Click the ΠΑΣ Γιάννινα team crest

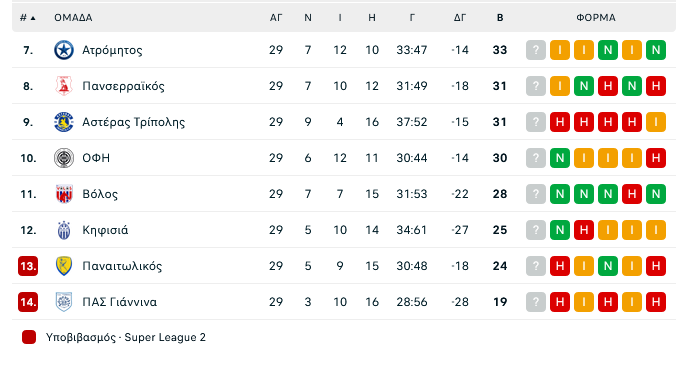[x=64, y=302]
